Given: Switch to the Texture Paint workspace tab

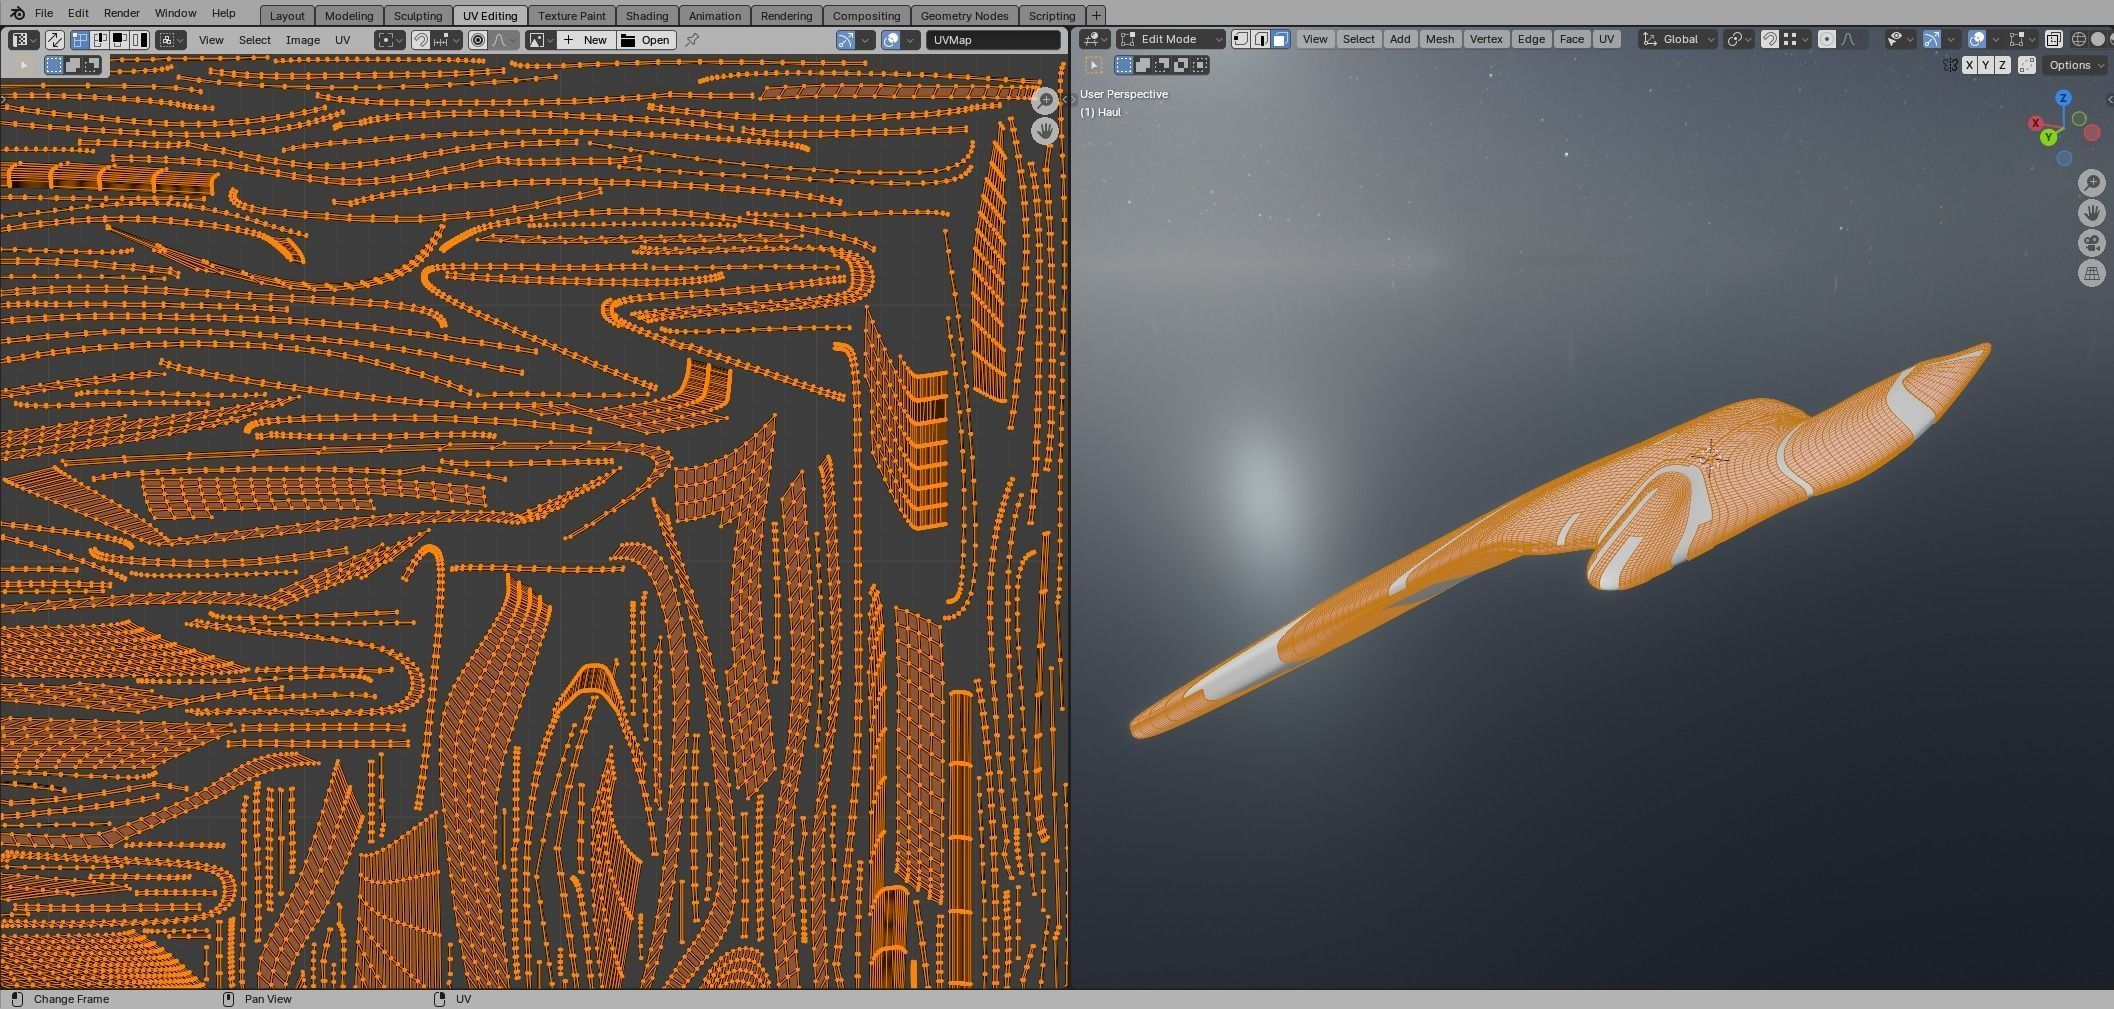Looking at the screenshot, I should [572, 16].
